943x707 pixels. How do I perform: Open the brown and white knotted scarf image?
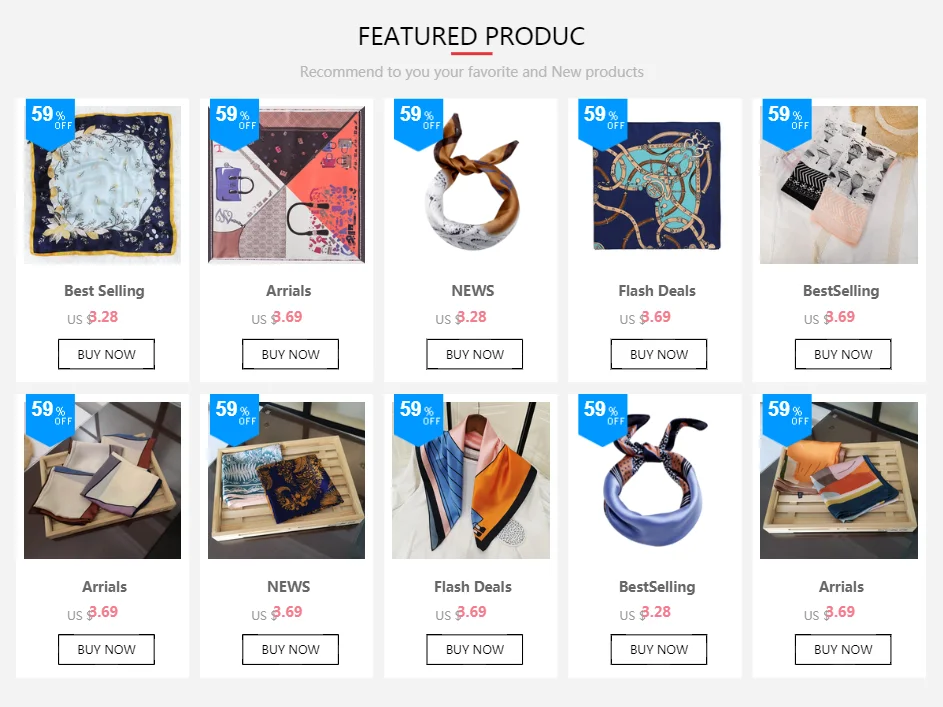tap(471, 185)
